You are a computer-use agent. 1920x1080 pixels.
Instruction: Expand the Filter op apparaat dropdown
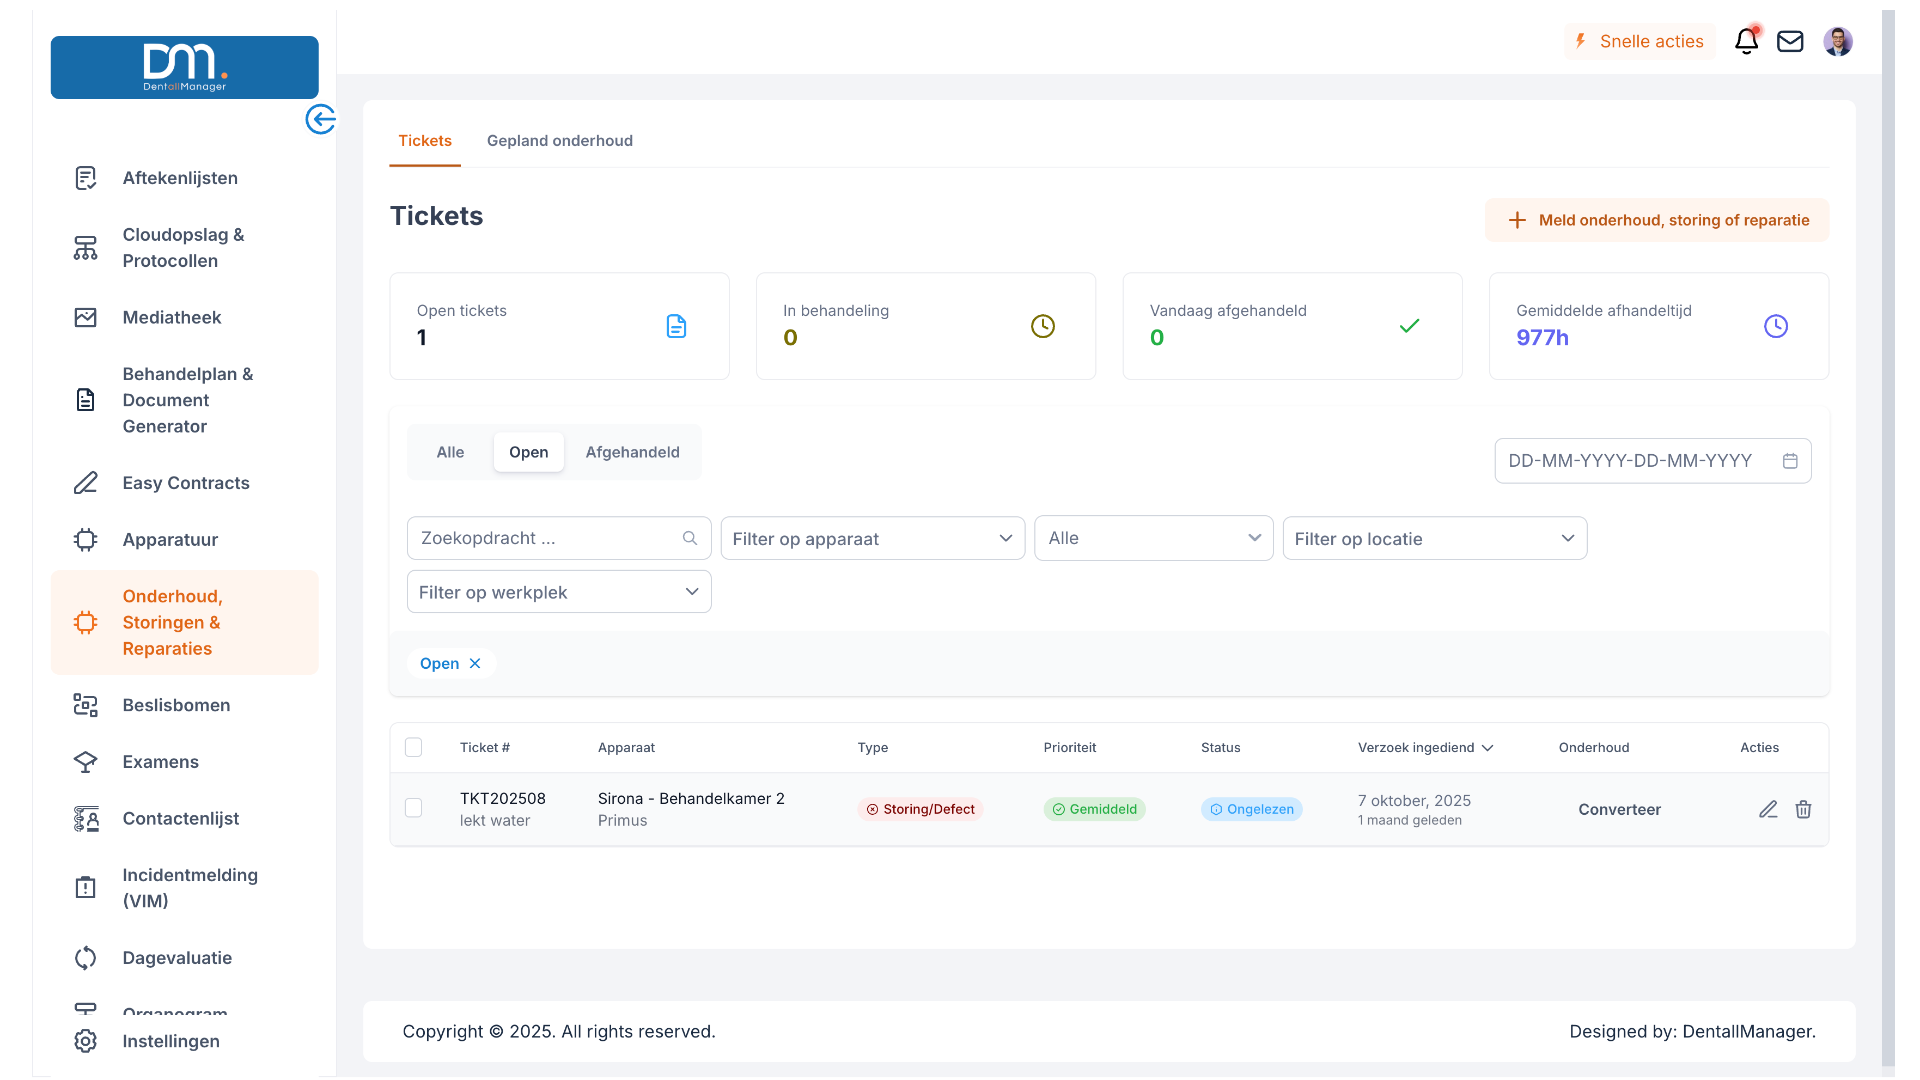(872, 538)
